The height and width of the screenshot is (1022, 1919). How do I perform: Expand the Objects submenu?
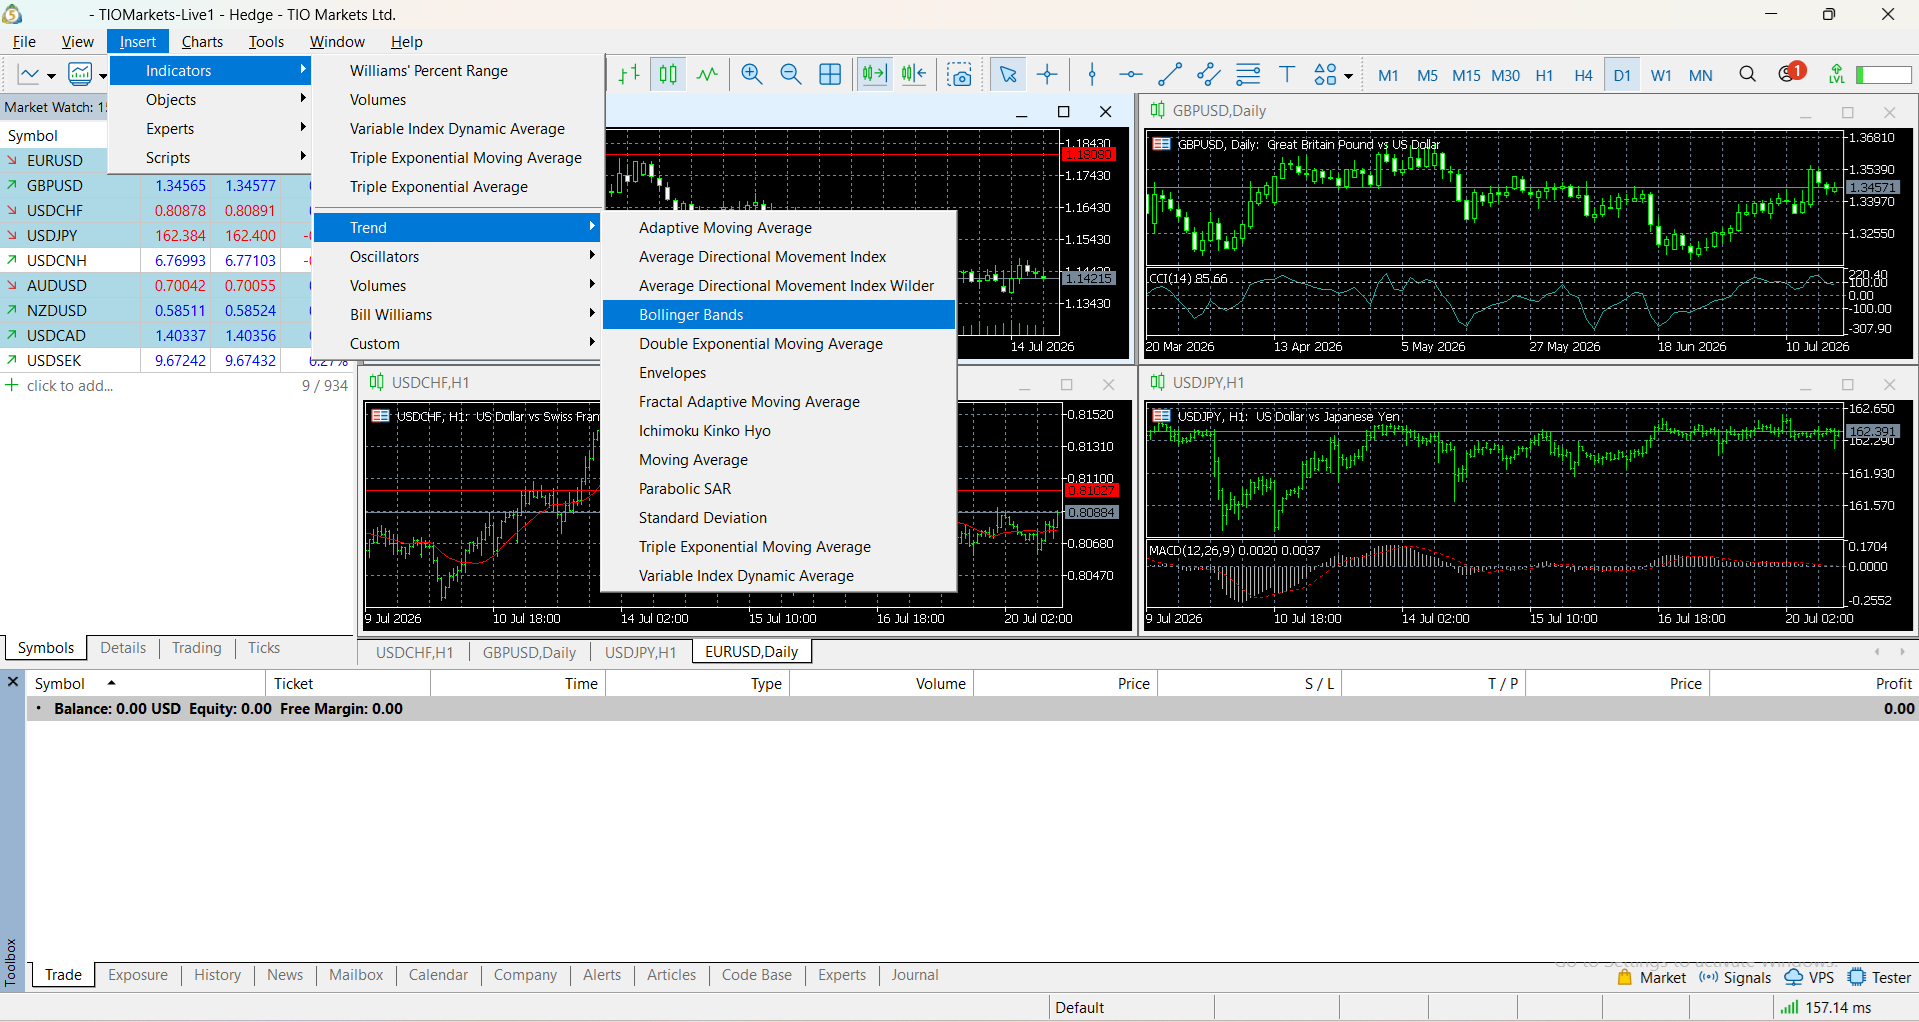tap(210, 99)
